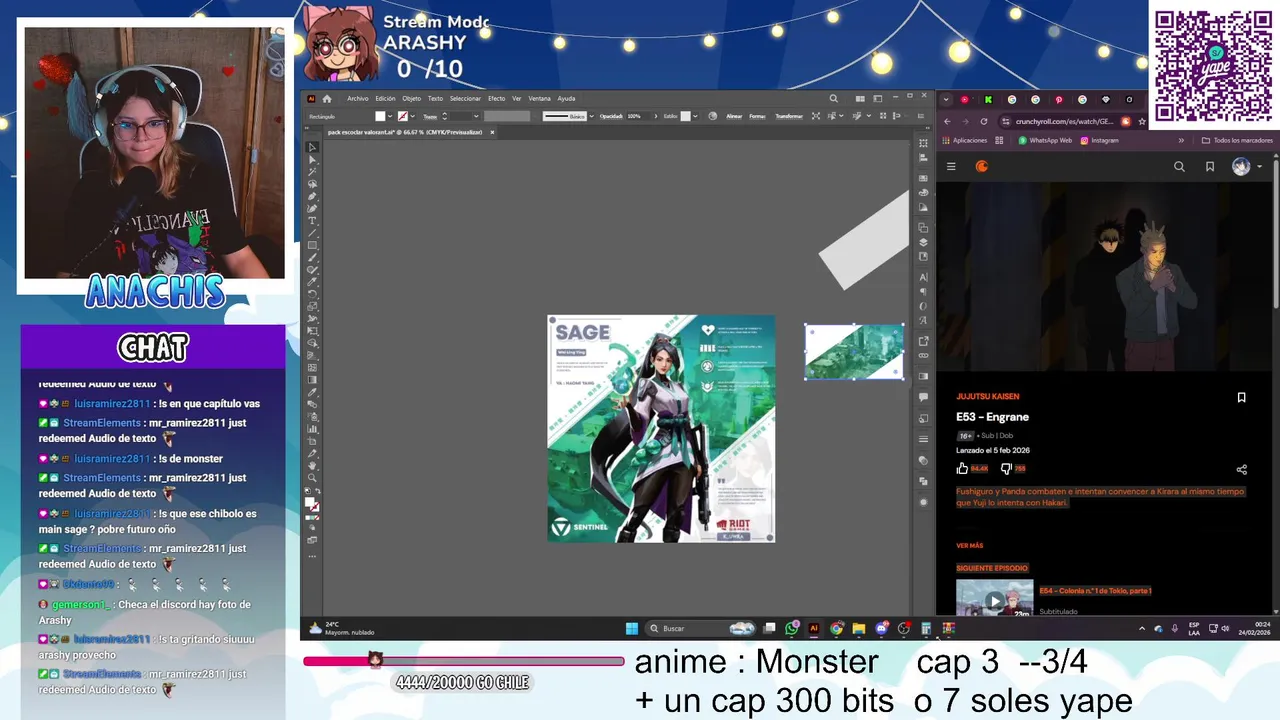Viewport: 1280px width, 720px height.
Task: Bookmark this page with star icon
Action: (x=1141, y=121)
